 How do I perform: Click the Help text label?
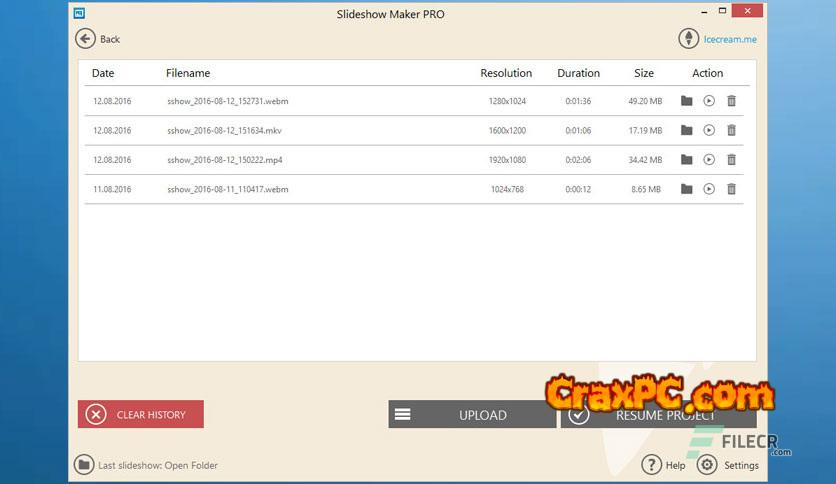coord(675,465)
